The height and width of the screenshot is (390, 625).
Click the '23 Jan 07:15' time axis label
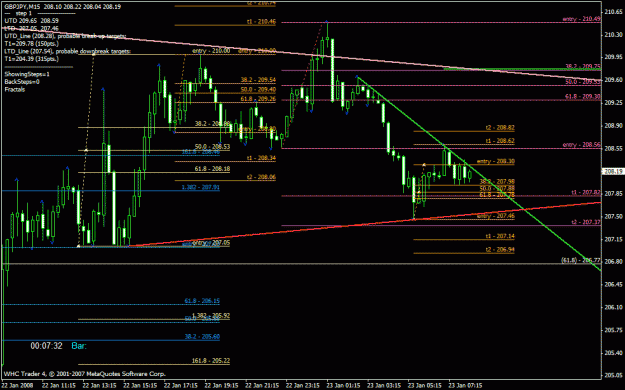point(465,386)
